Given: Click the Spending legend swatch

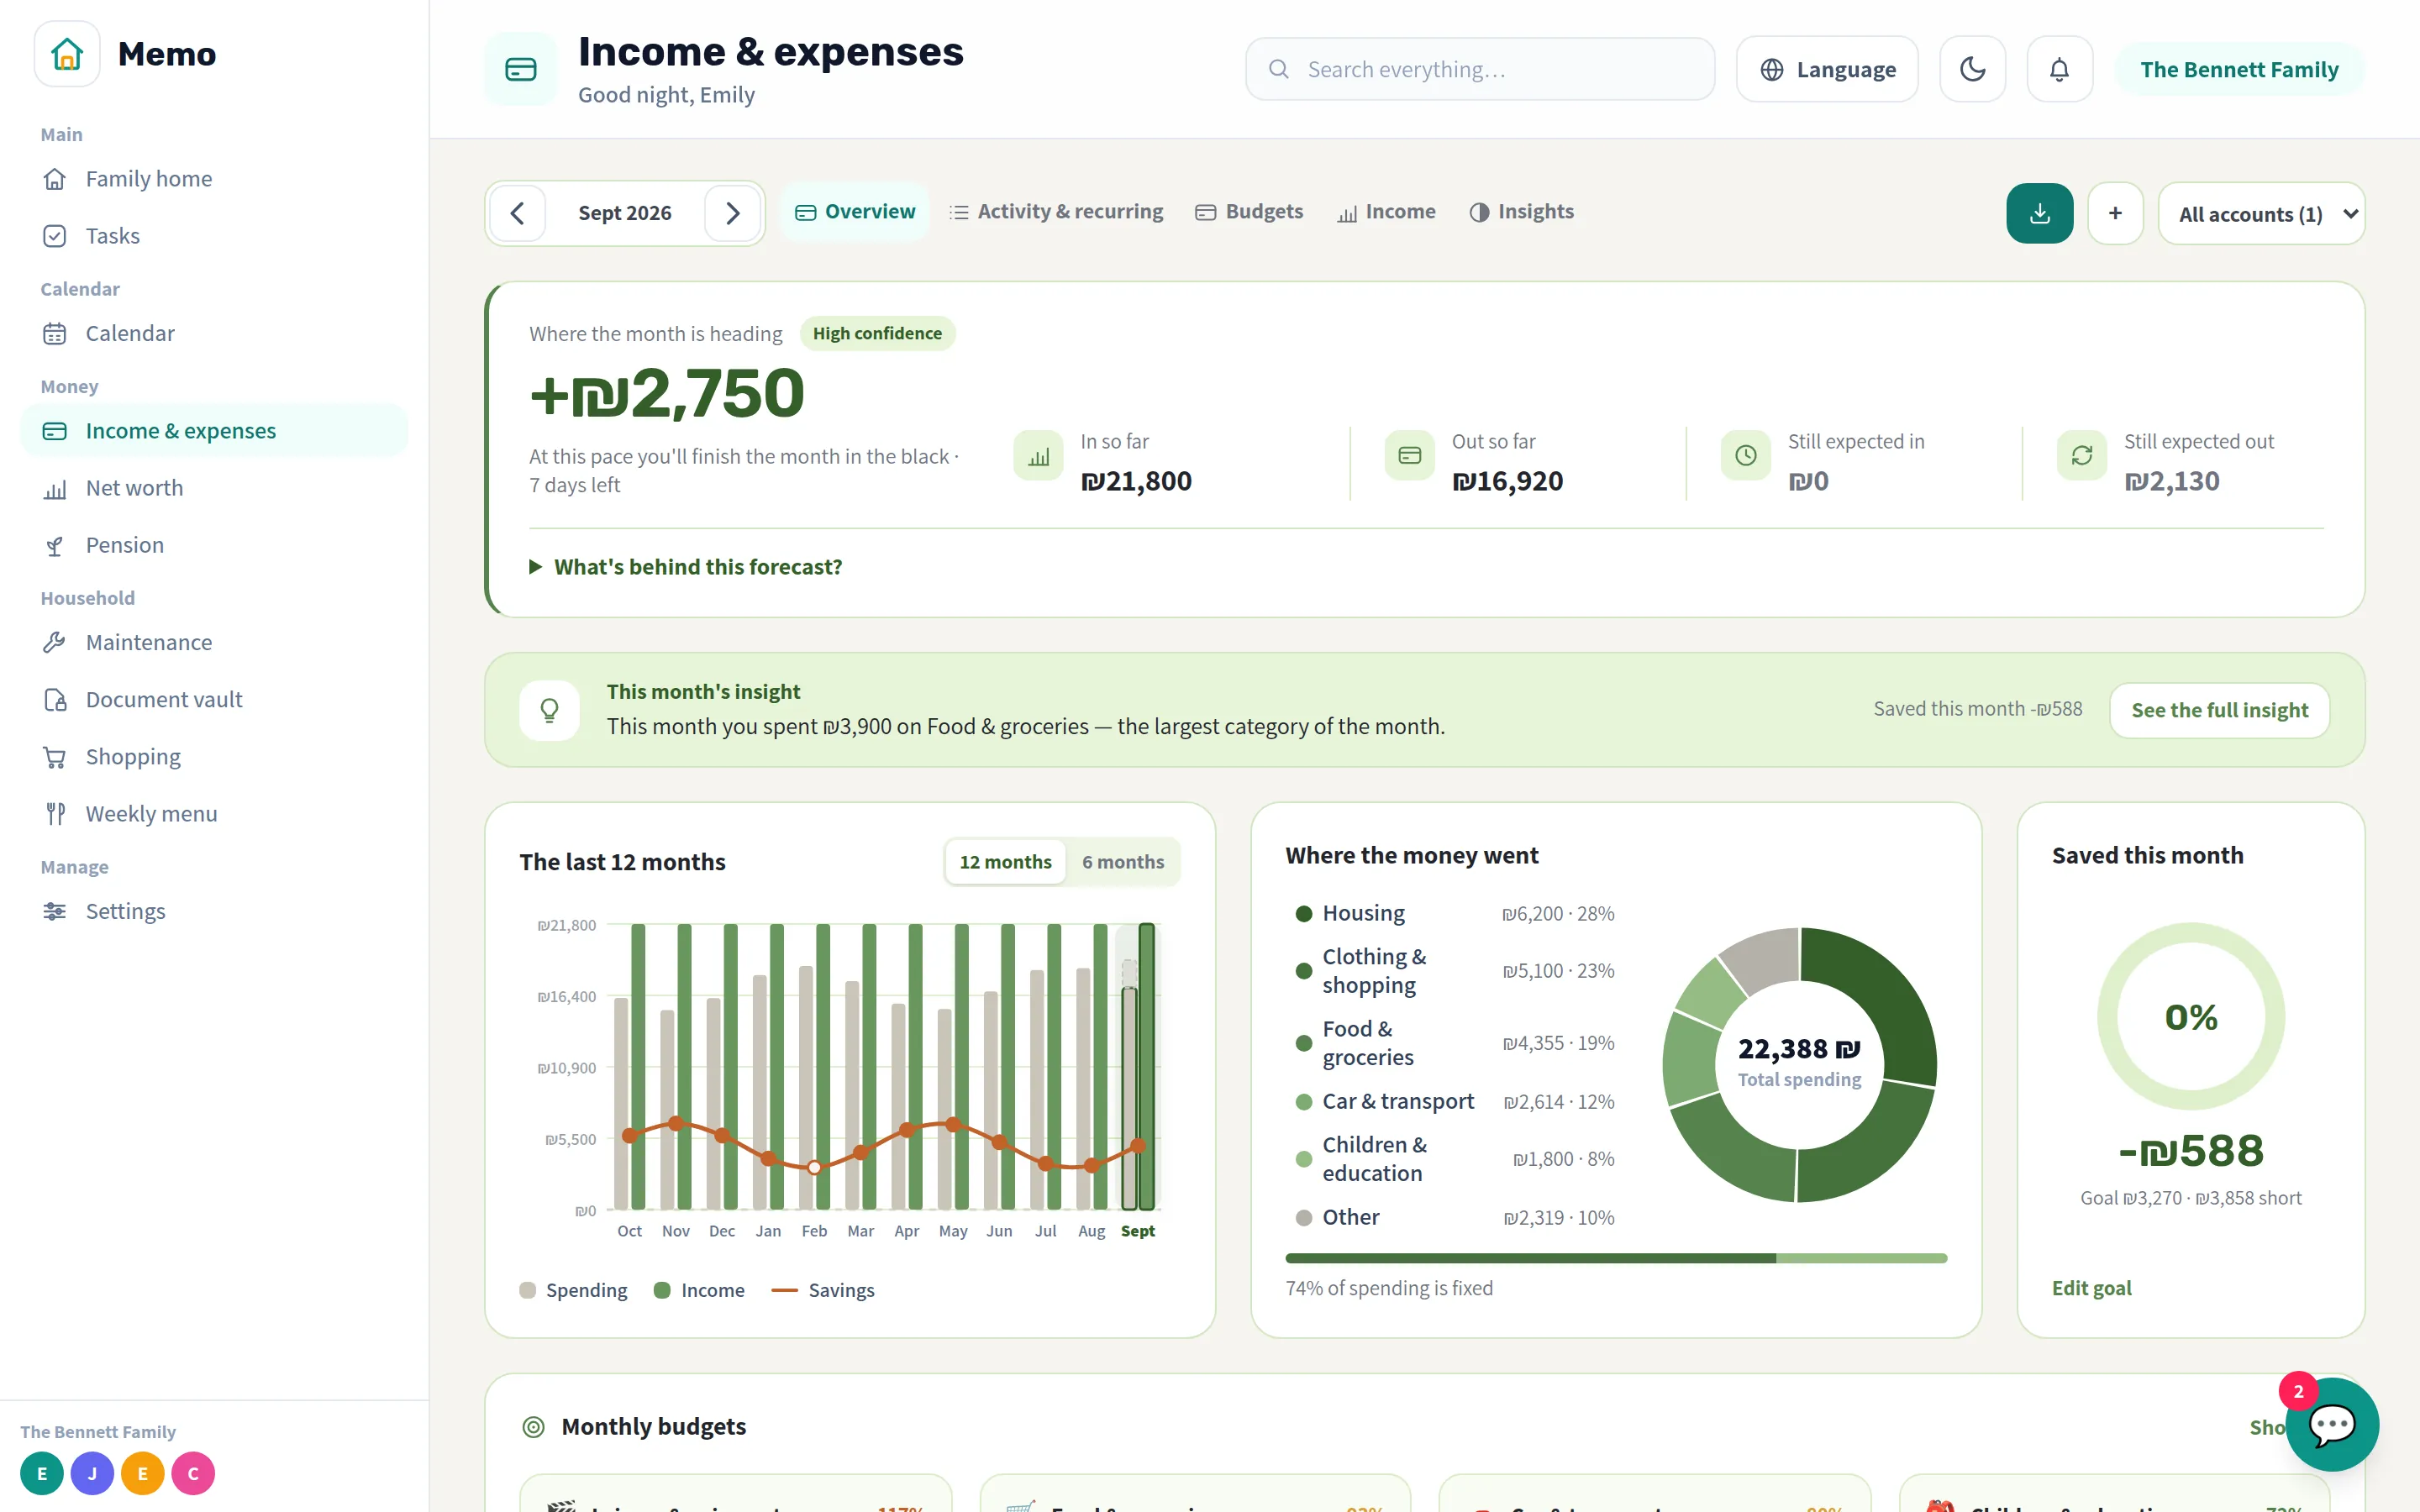Looking at the screenshot, I should tap(528, 1290).
